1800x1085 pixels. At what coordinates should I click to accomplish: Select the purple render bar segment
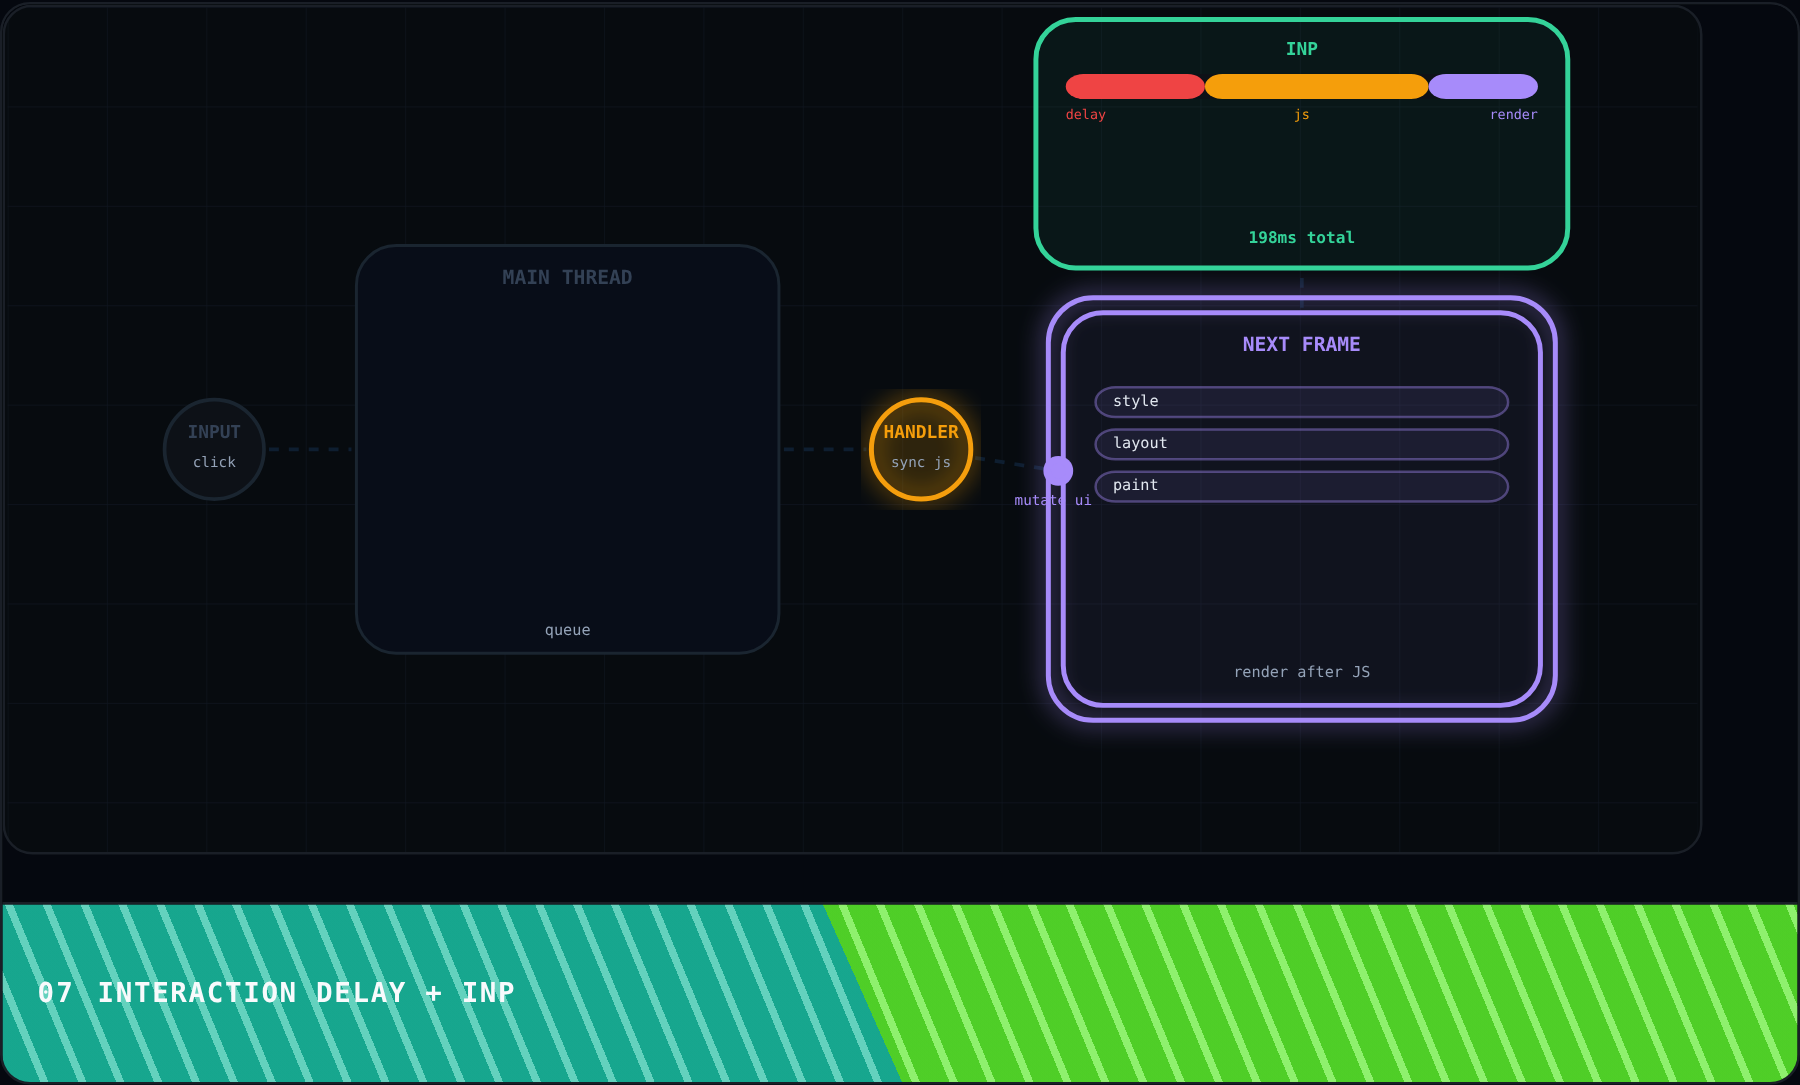coord(1483,86)
